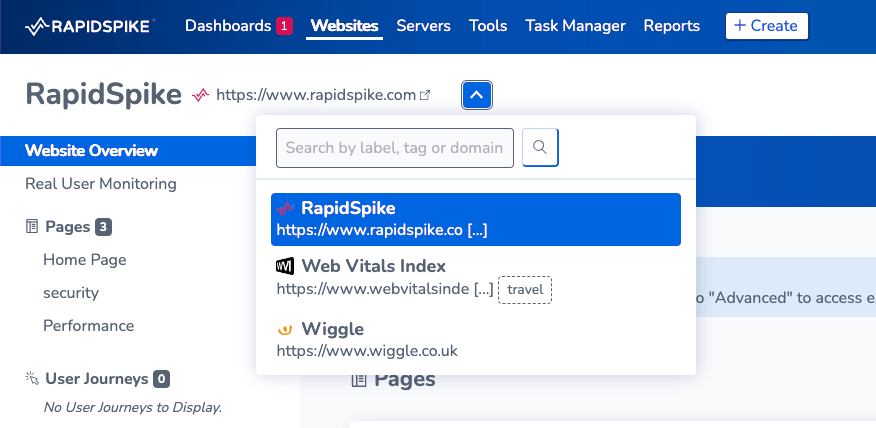Focus the search by label field
Image resolution: width=876 pixels, height=428 pixels.
pos(394,148)
